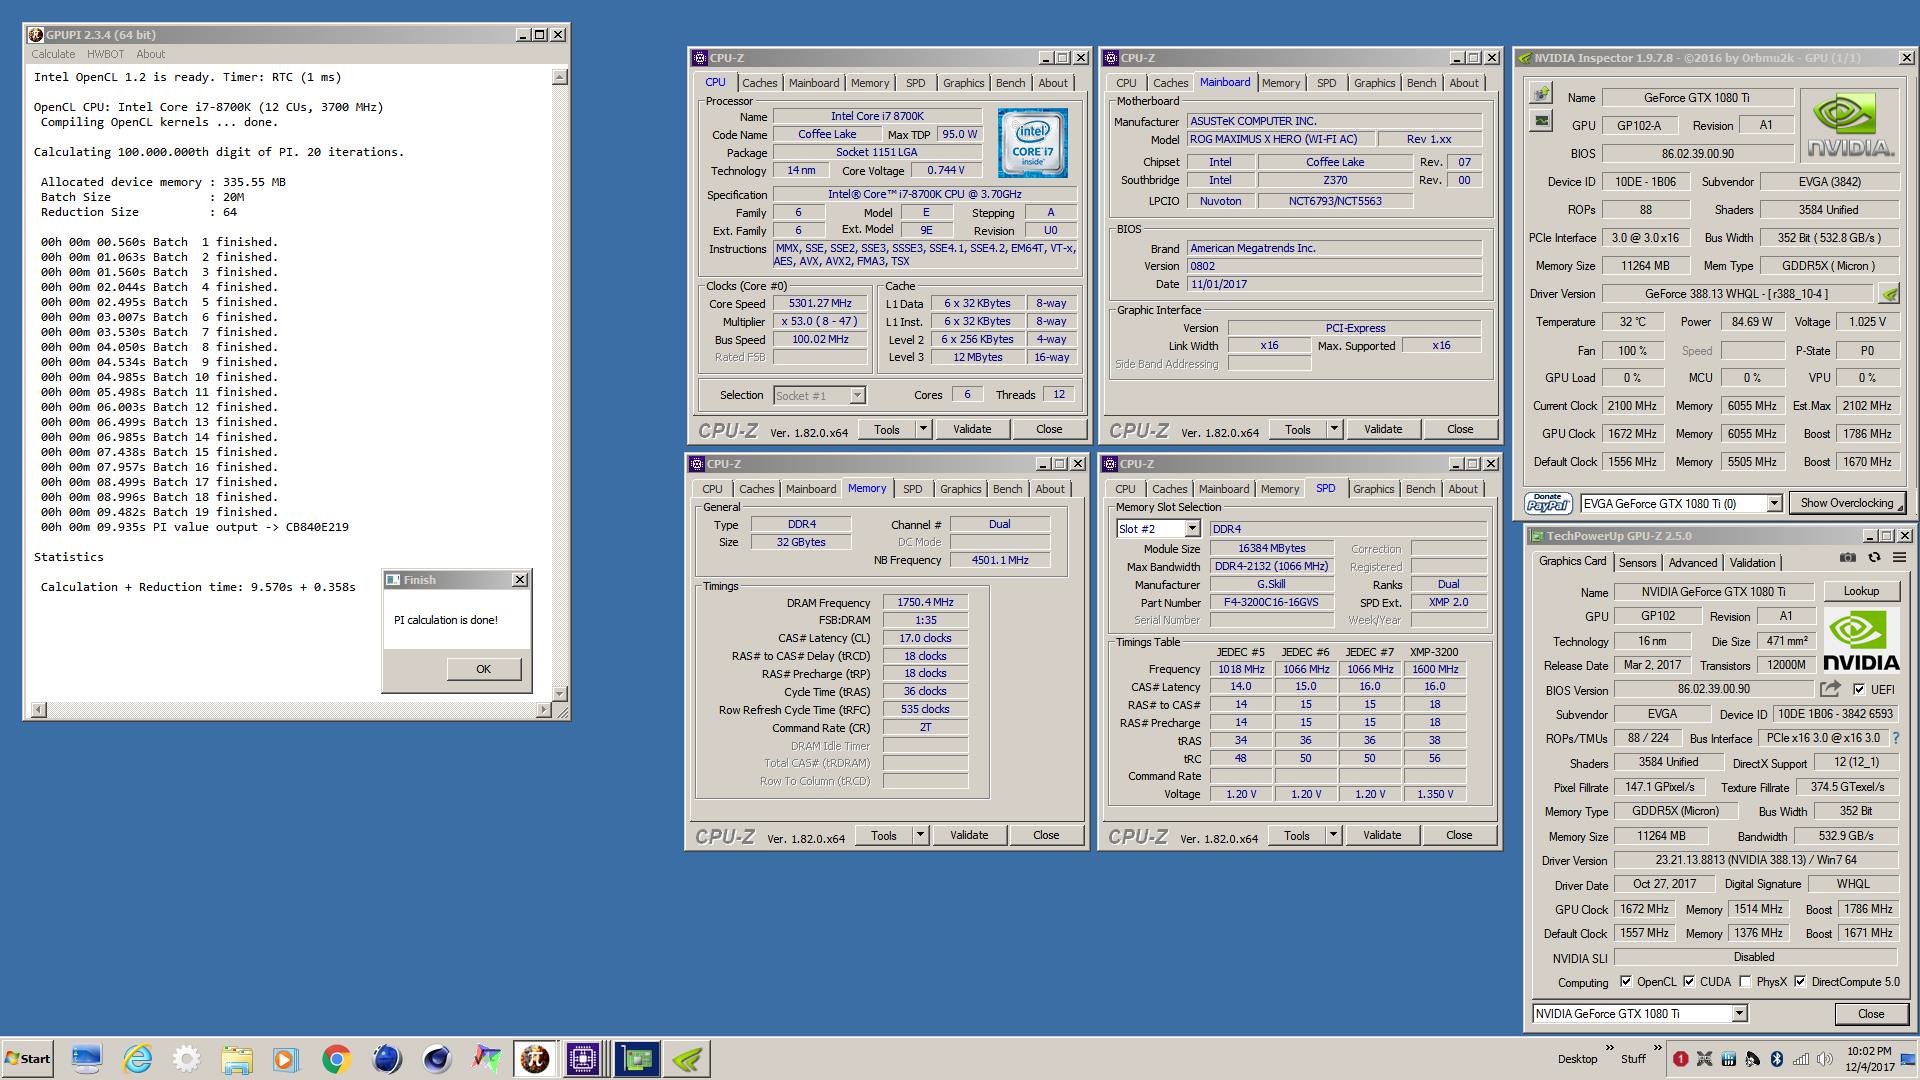The width and height of the screenshot is (1920, 1080).
Task: Open the About menu in GPUPI
Action: click(151, 54)
